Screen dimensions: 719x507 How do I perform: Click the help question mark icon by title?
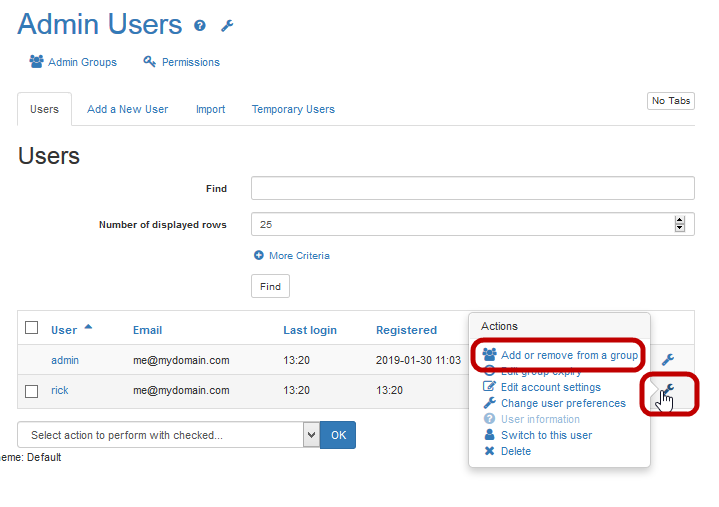[200, 26]
